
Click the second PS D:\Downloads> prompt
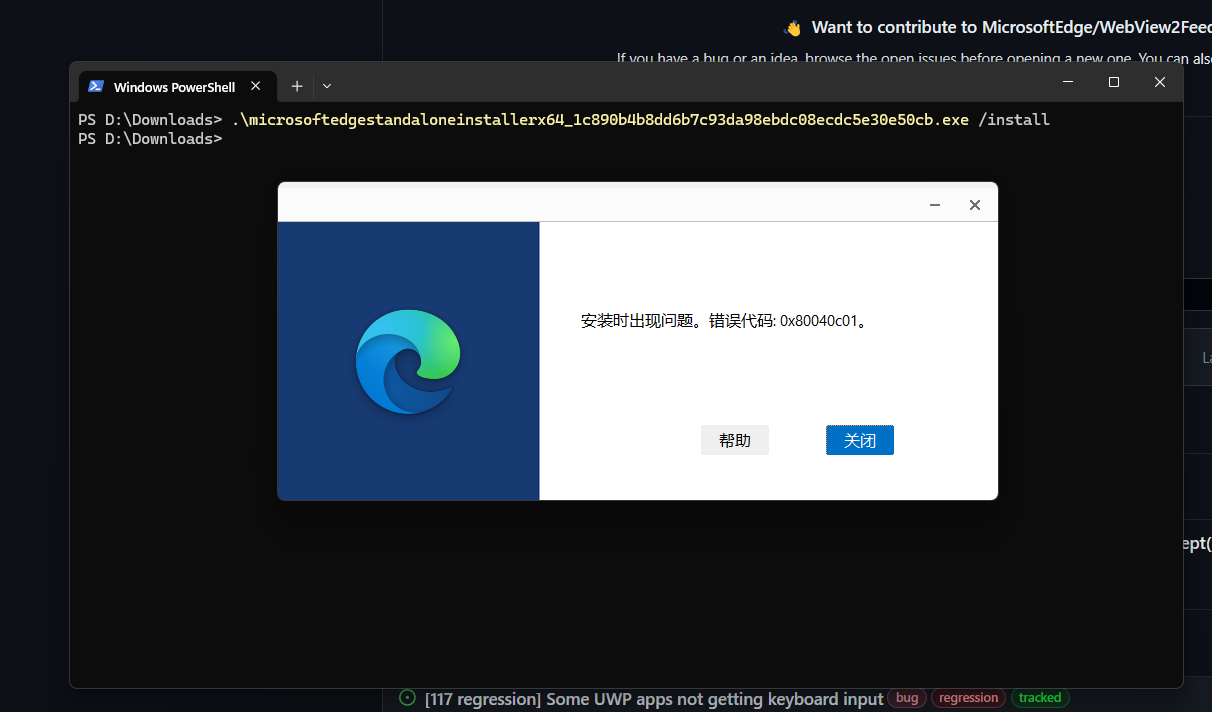pos(150,139)
